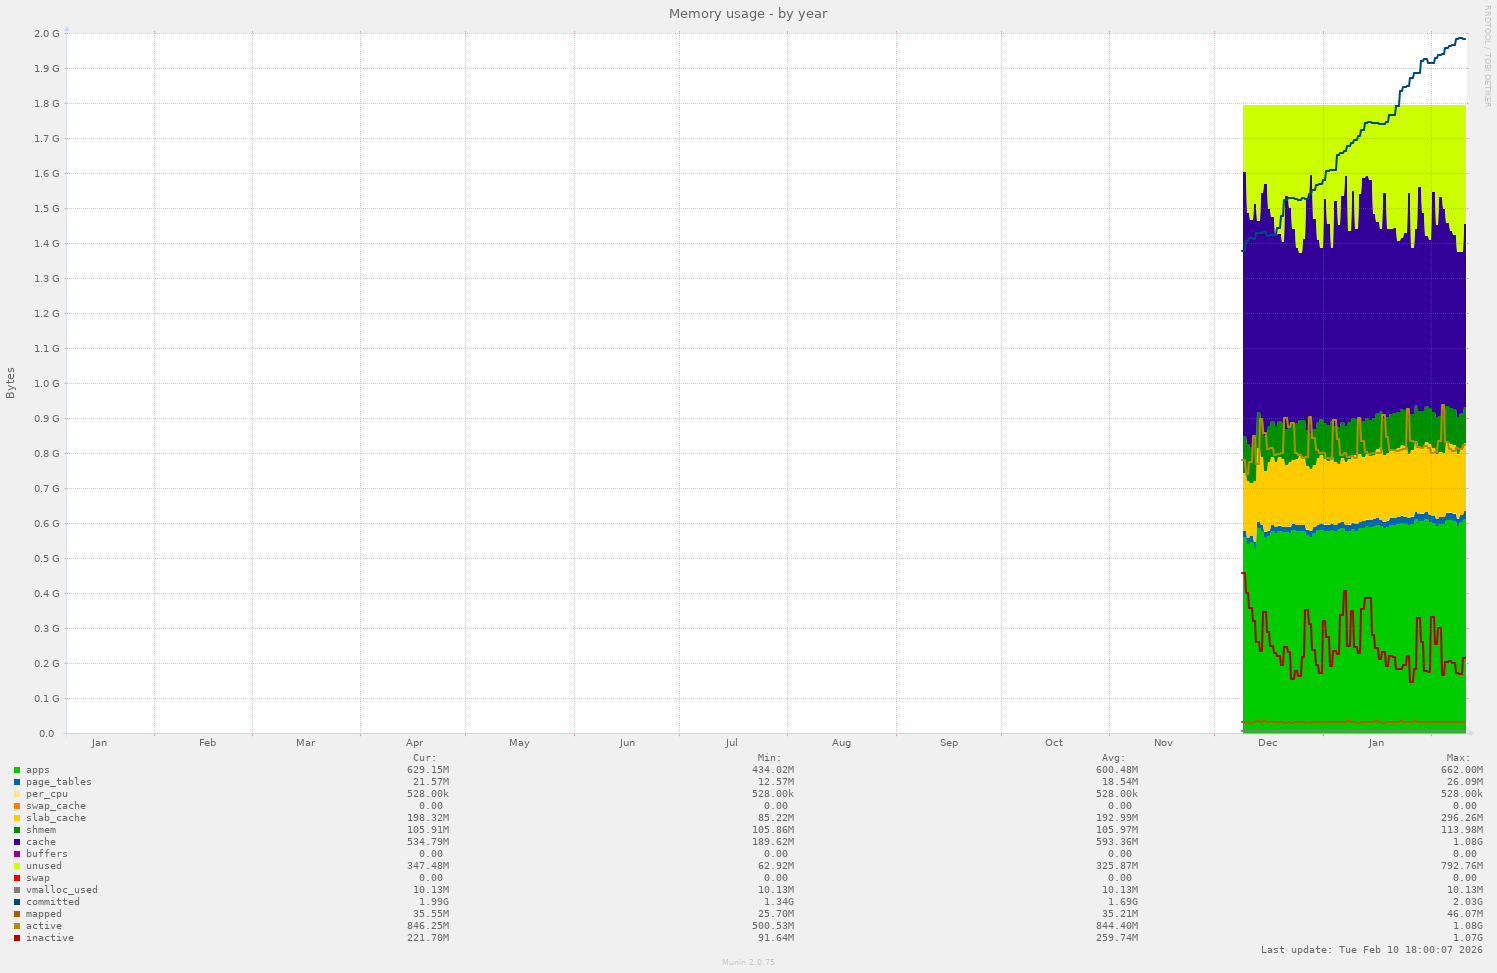Click the Jan axis label
This screenshot has width=1497, height=973.
click(x=99, y=742)
